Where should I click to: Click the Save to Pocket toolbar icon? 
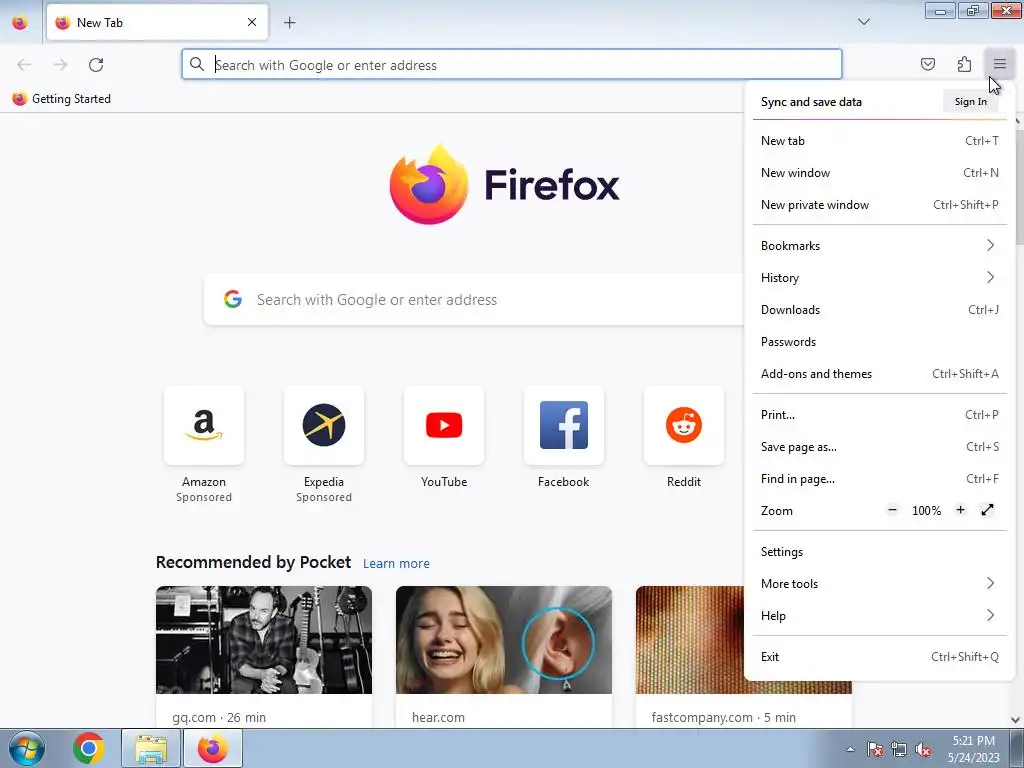927,64
